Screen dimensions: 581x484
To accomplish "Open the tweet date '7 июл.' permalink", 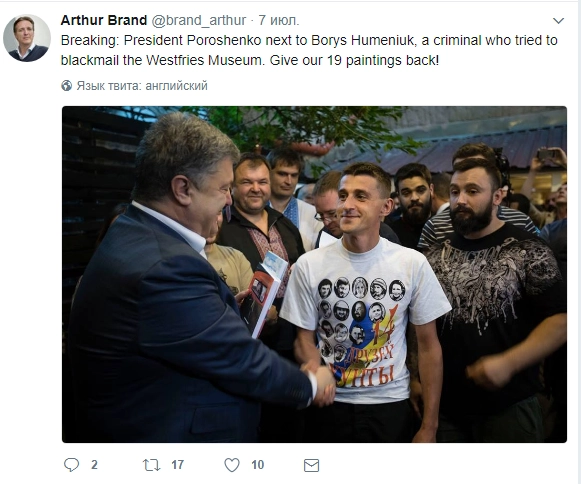I will coord(279,20).
